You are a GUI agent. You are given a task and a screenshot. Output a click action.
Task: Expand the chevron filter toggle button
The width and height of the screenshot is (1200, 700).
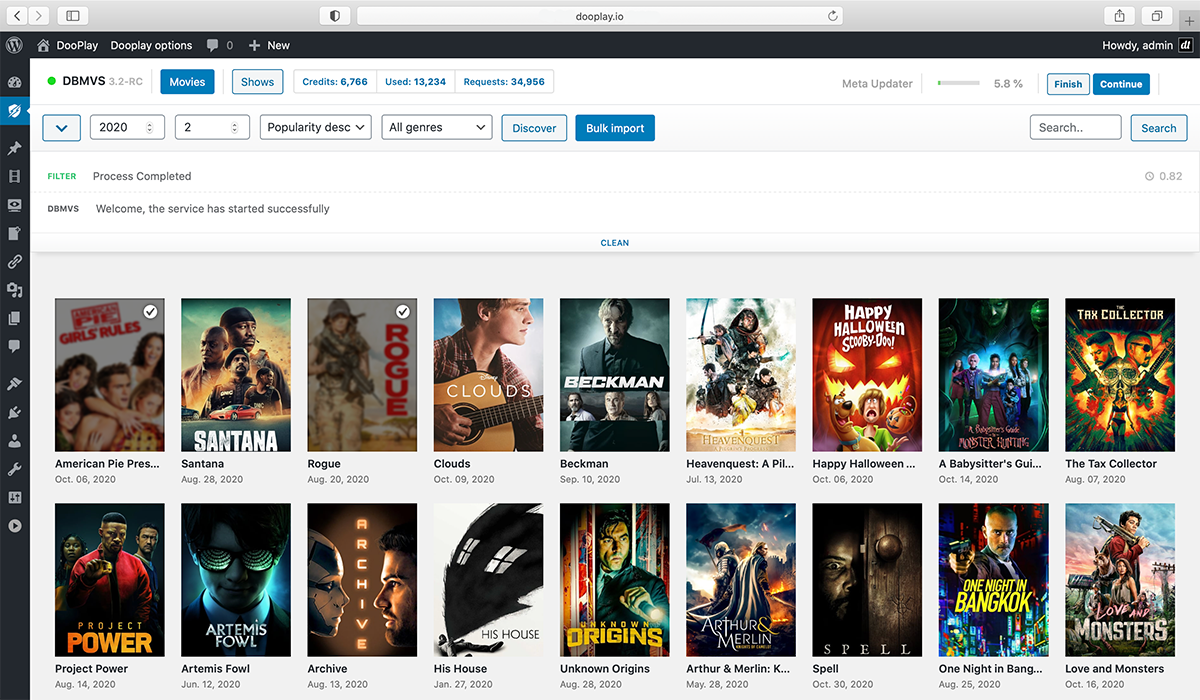pyautogui.click(x=62, y=128)
